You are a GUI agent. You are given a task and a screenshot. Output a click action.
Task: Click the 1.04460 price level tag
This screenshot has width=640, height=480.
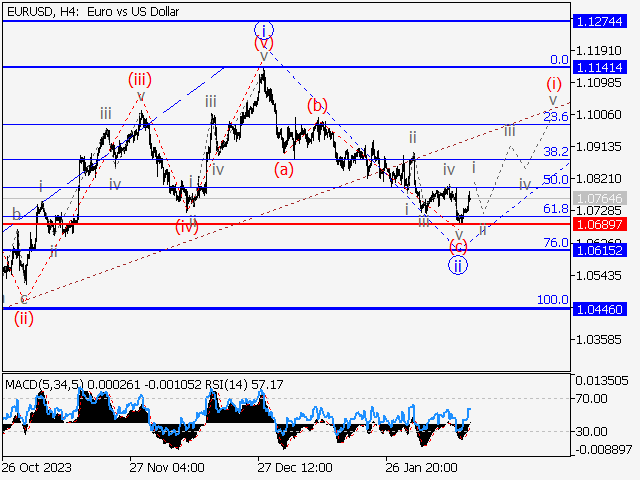click(x=600, y=309)
